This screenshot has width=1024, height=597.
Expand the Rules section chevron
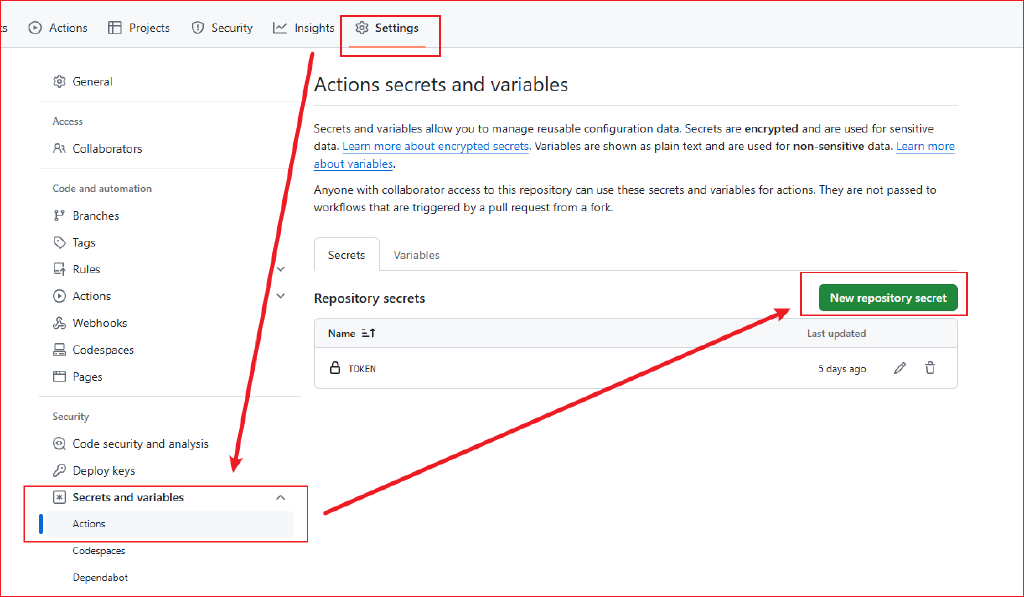pyautogui.click(x=281, y=269)
